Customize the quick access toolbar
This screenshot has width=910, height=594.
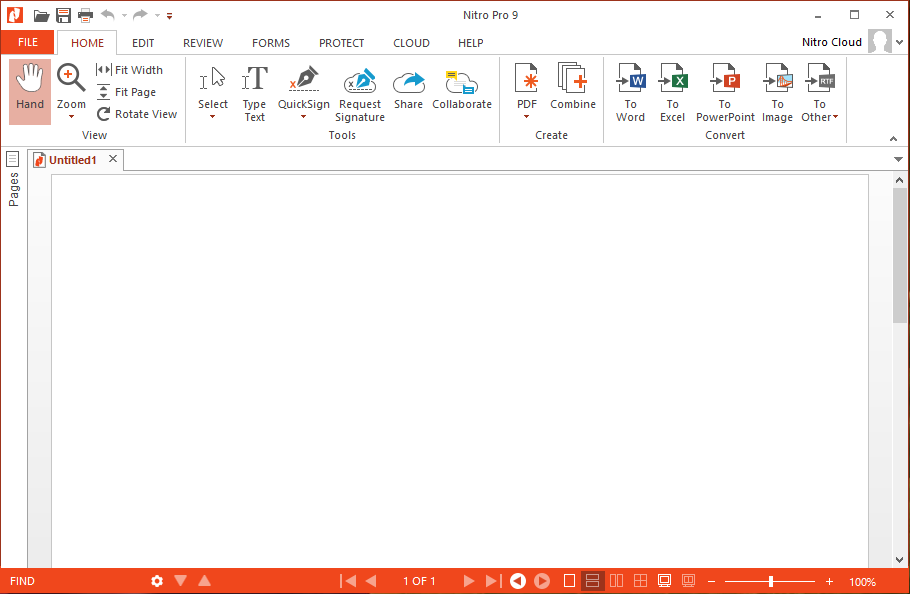point(169,16)
